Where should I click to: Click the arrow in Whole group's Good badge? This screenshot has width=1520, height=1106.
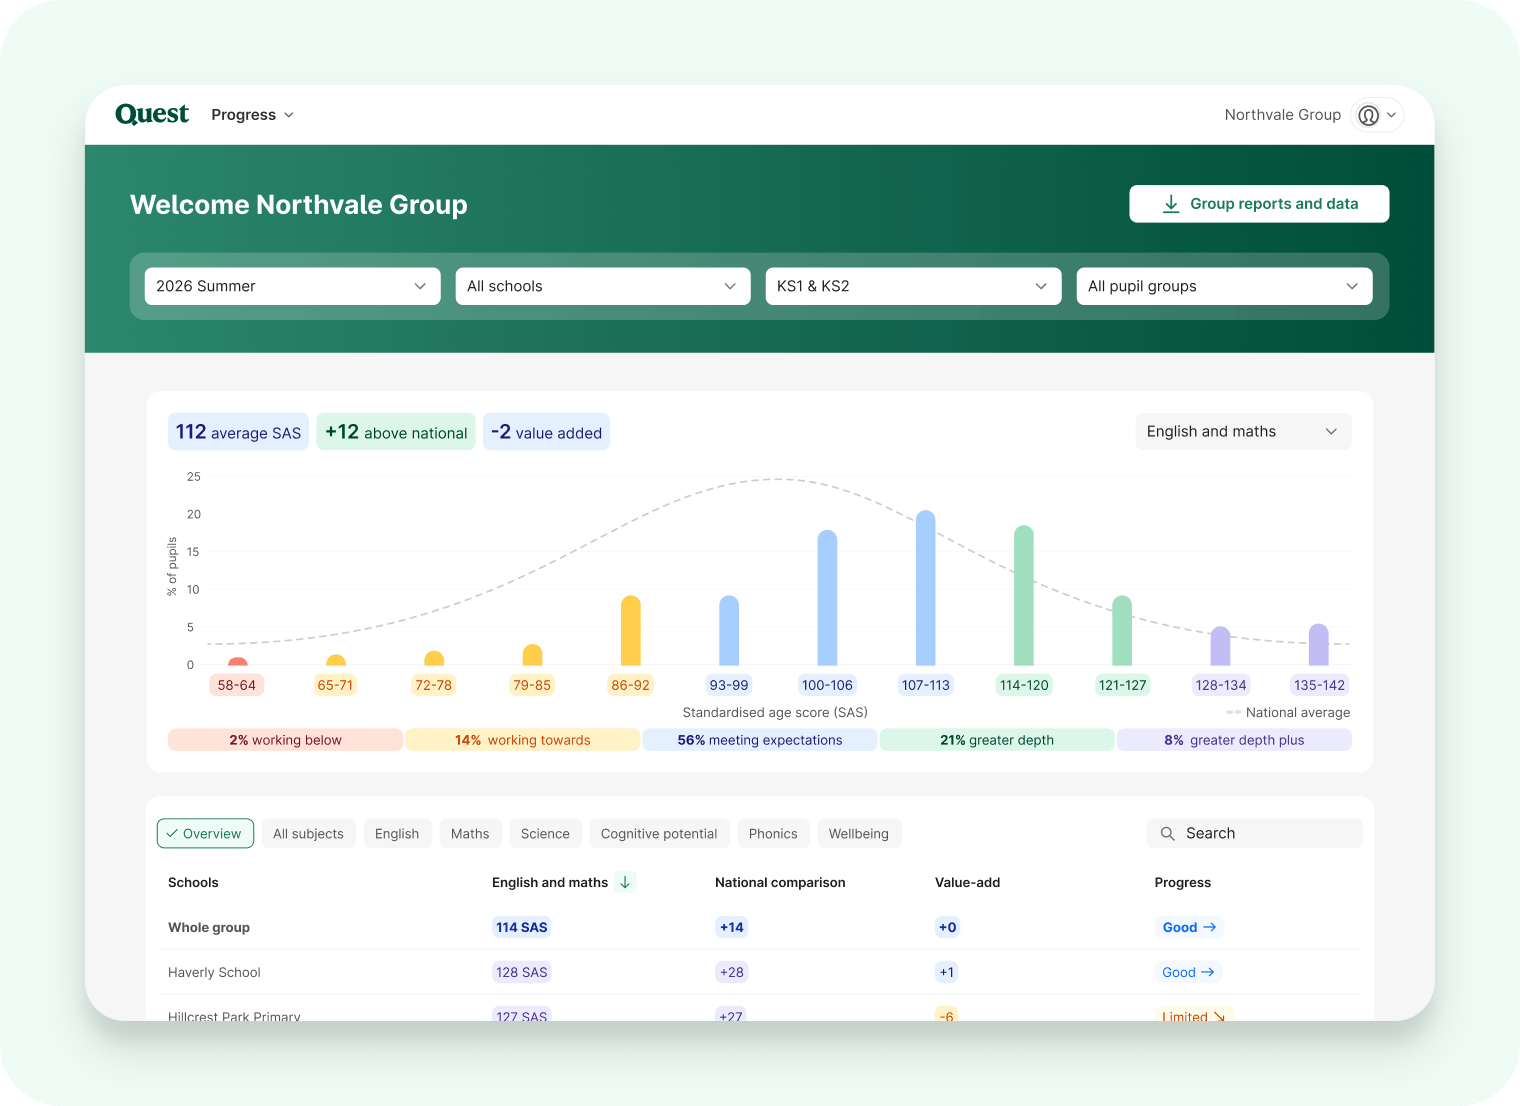coord(1210,927)
